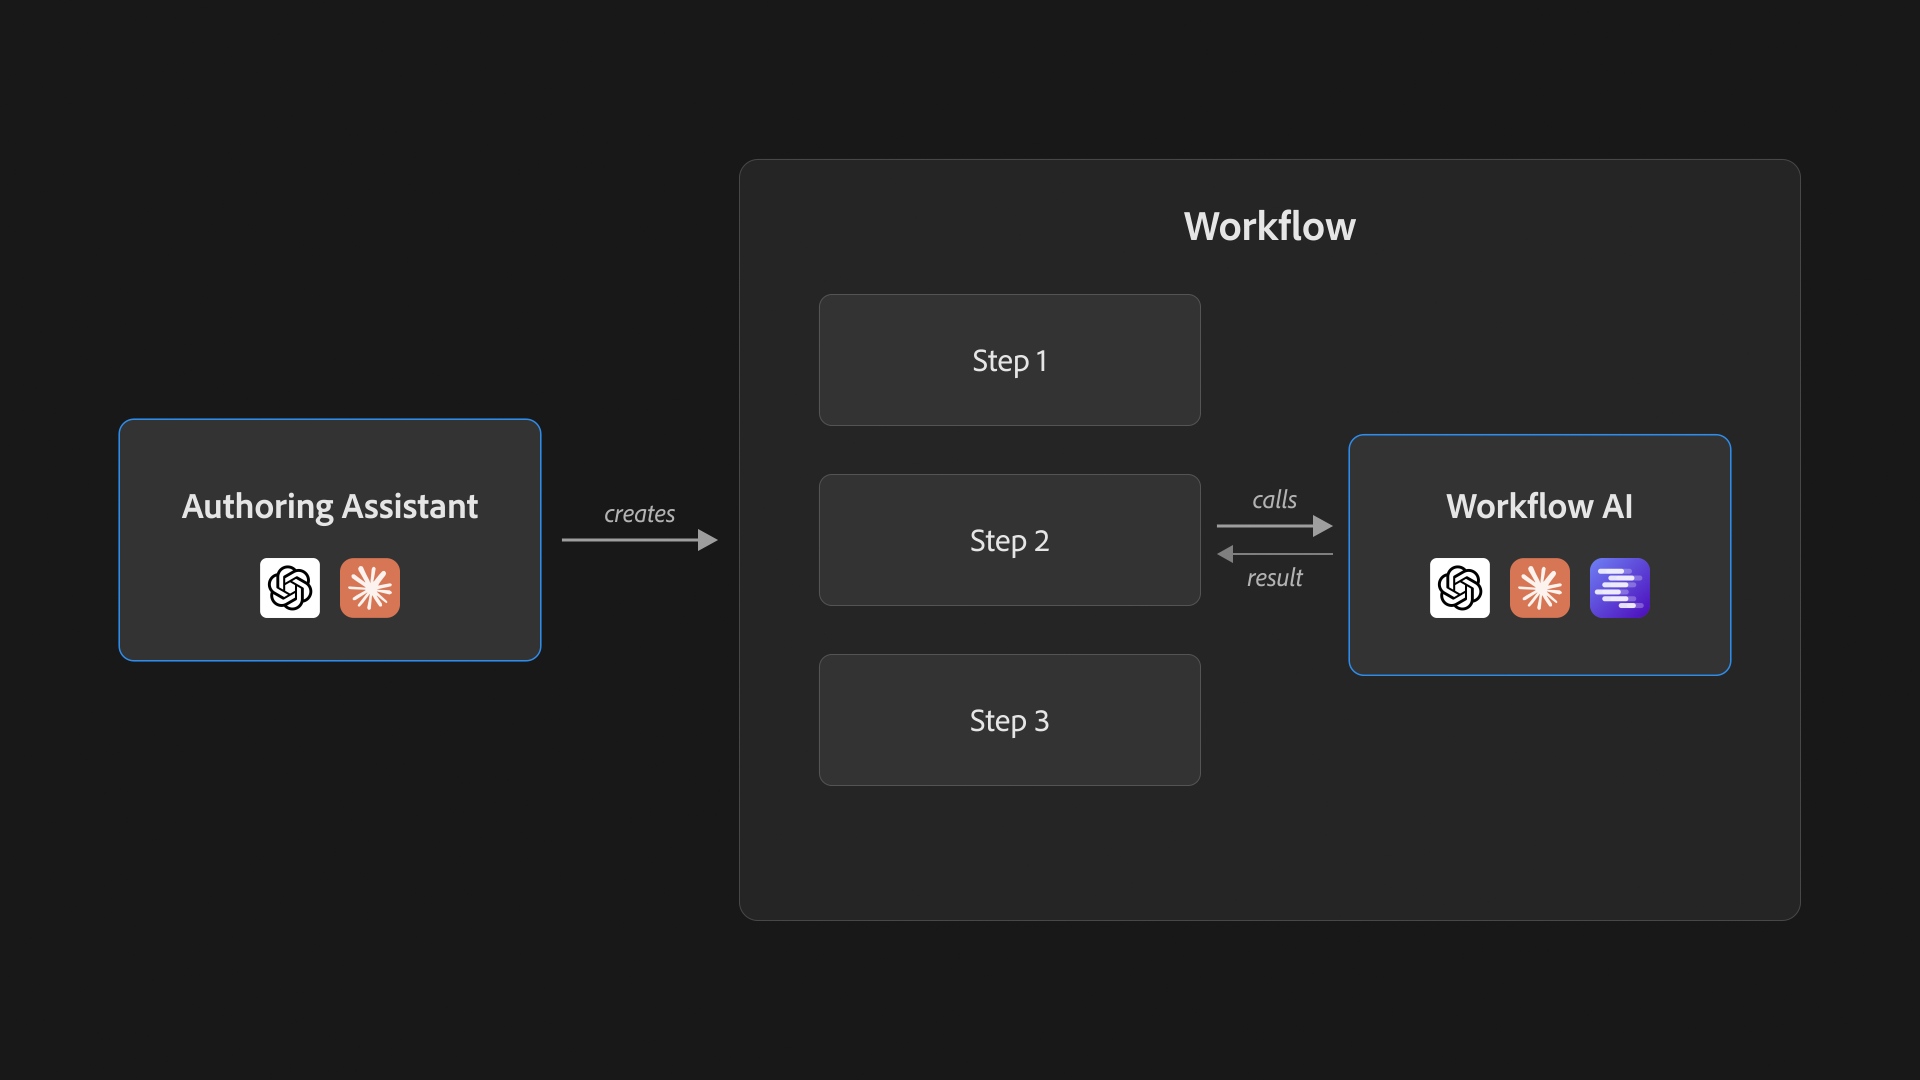Click the OpenAI logo in Workflow AI
Screen dimensions: 1920x1080
pyautogui.click(x=1460, y=588)
